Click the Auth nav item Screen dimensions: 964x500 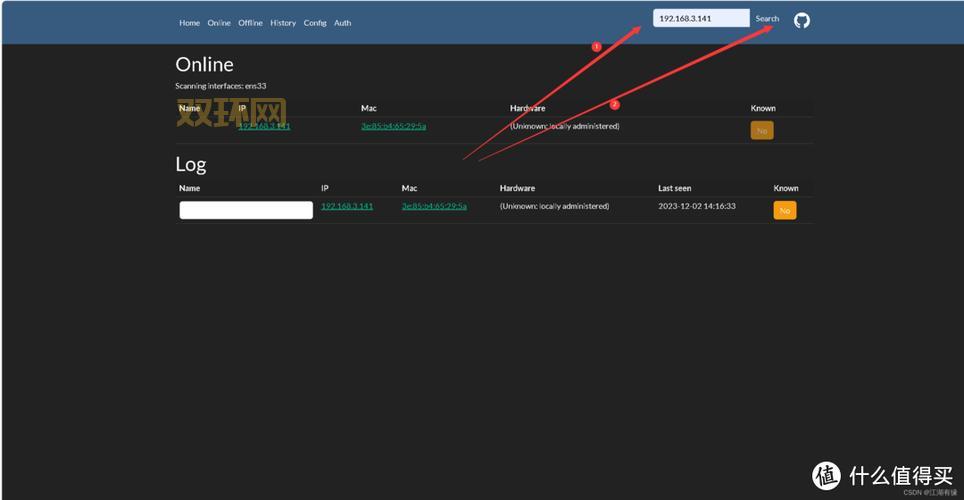pyautogui.click(x=342, y=23)
